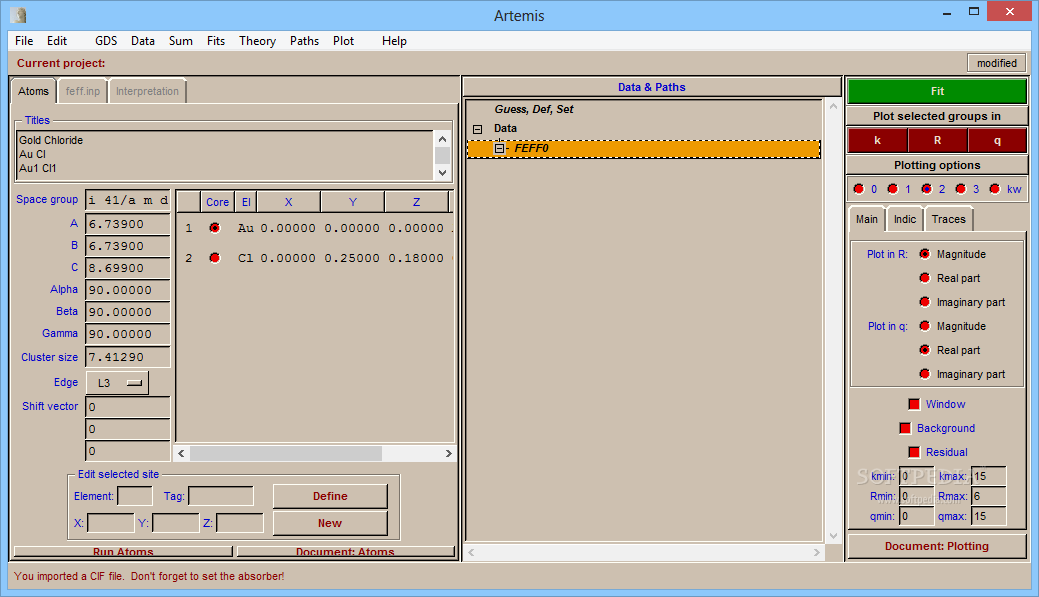
Task: Switch to the Interpretation tab
Action: pyautogui.click(x=147, y=91)
